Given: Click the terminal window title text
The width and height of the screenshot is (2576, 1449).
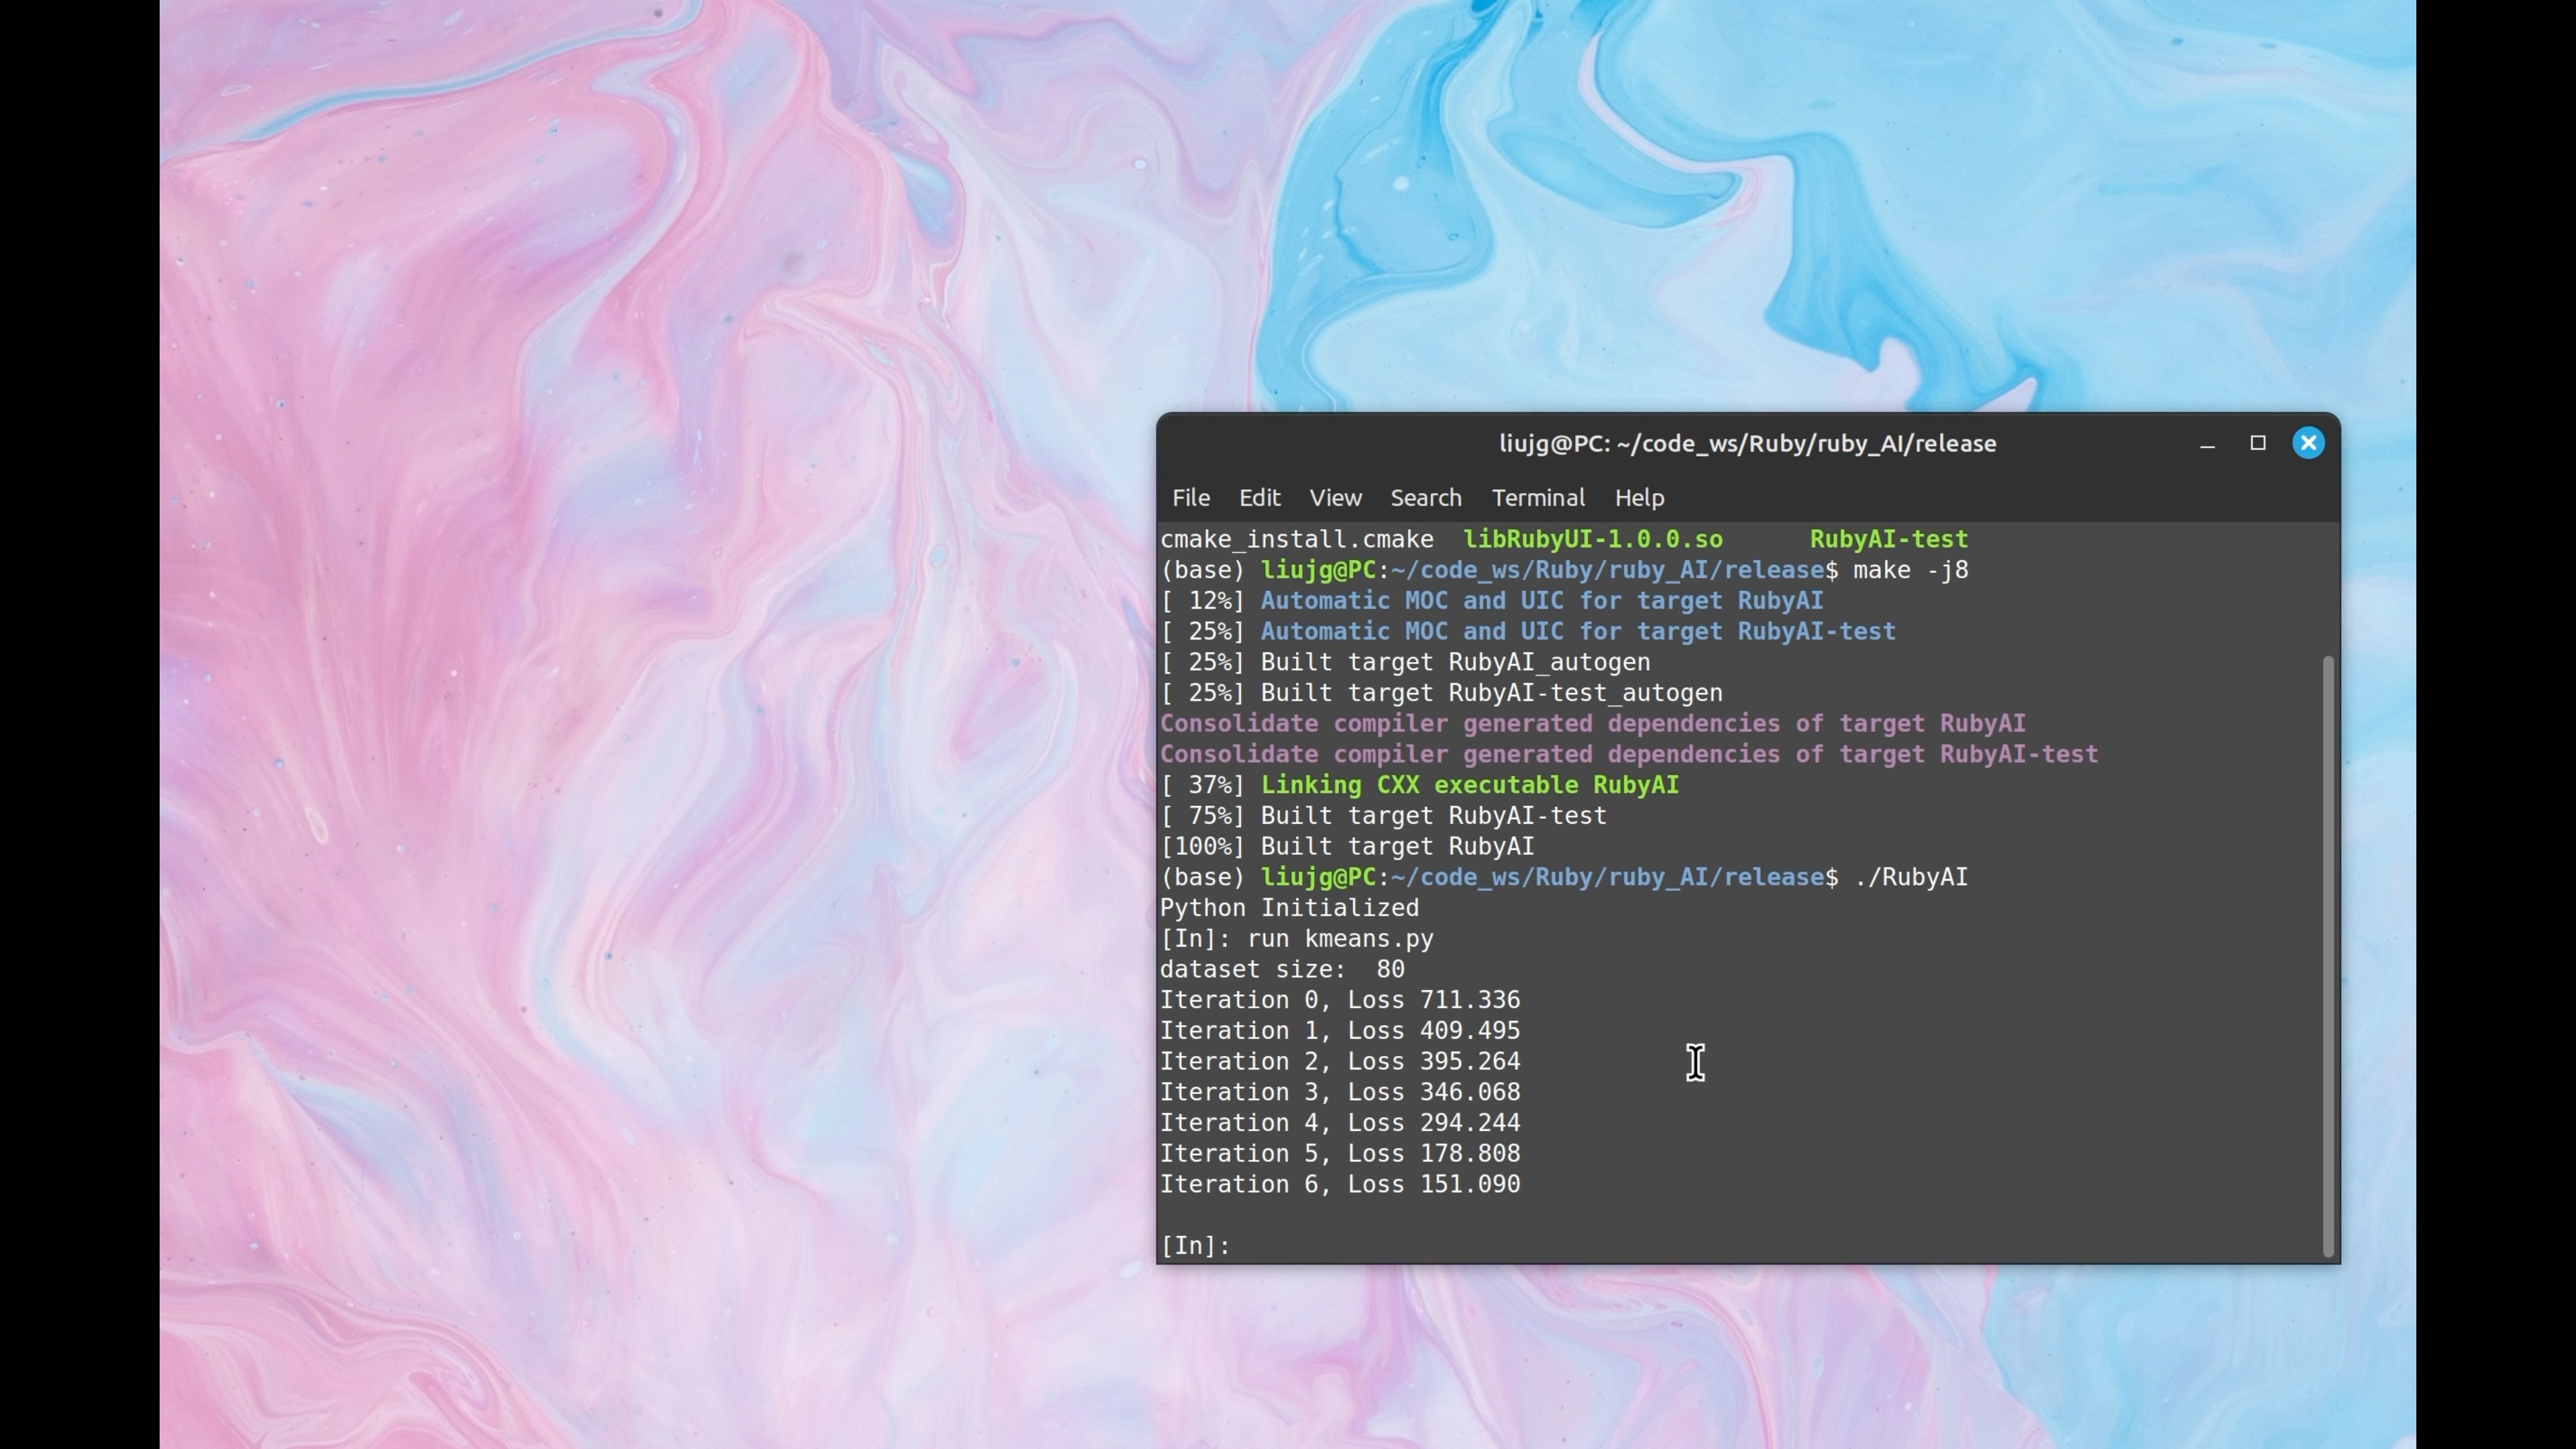Looking at the screenshot, I should (x=1746, y=444).
